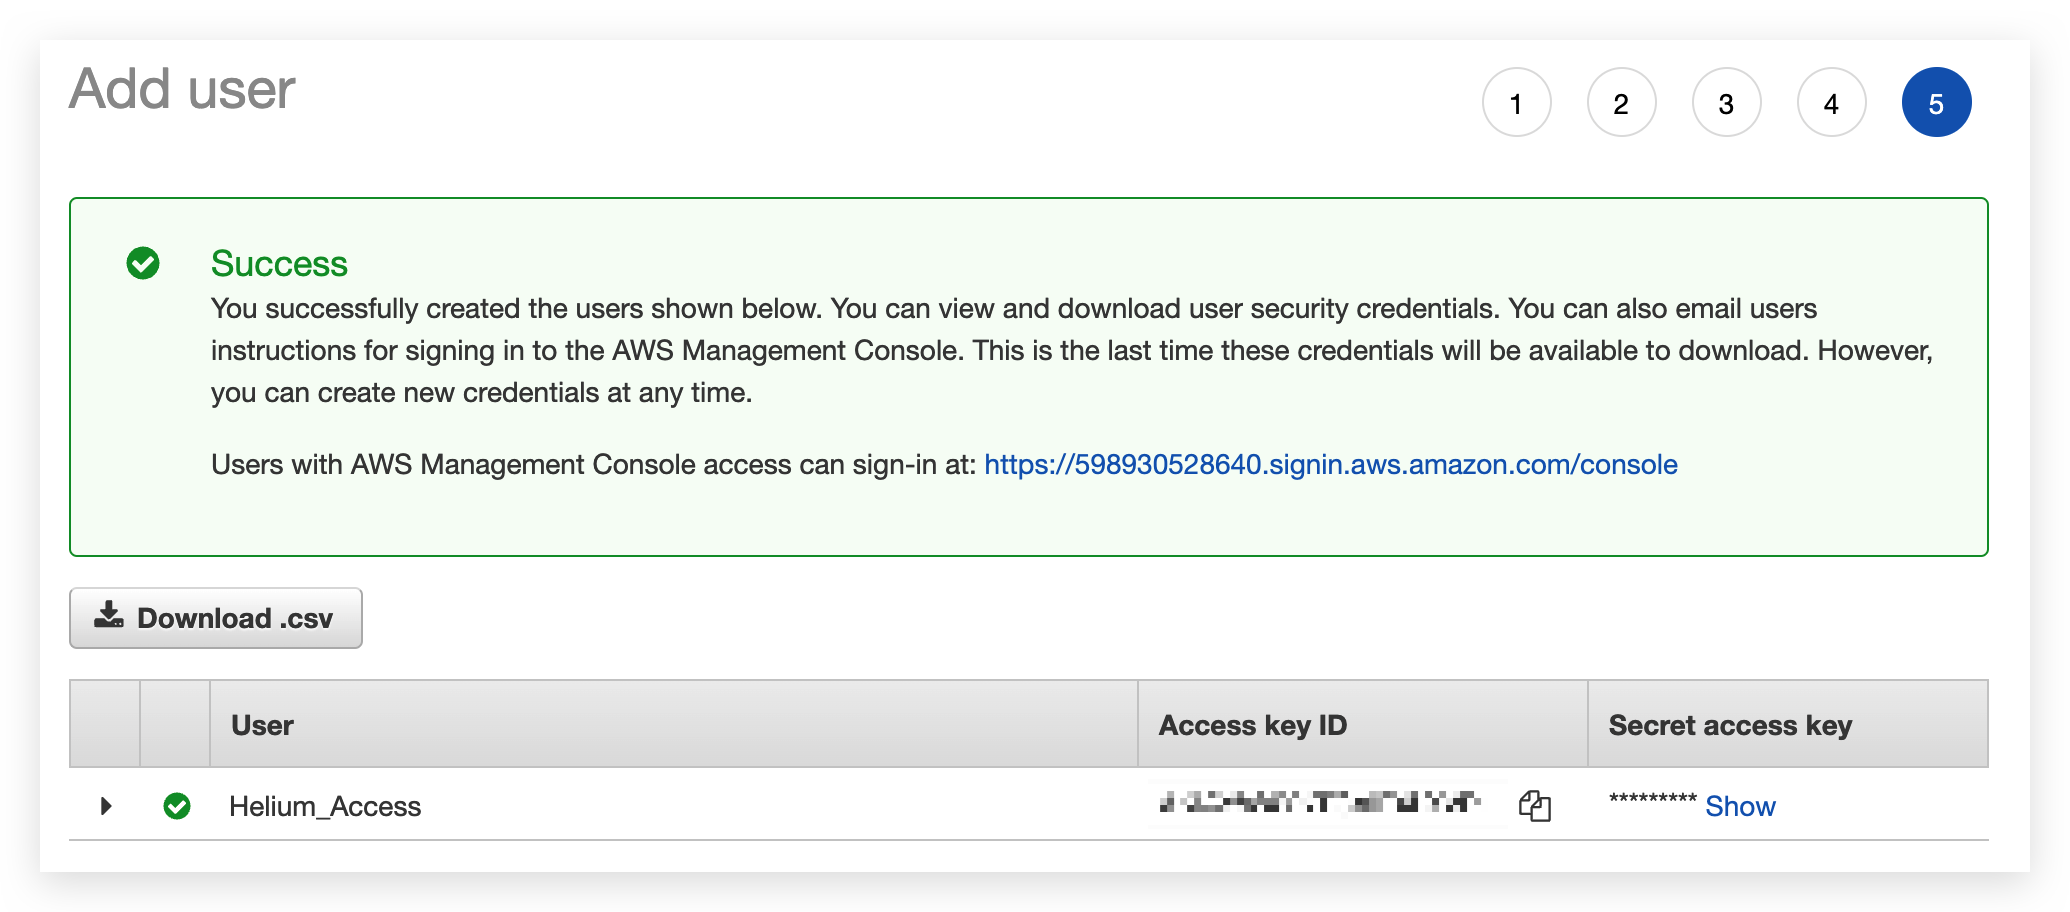Open the AWS console sign-in URL
Viewport: 2070px width, 912px height.
pyautogui.click(x=1330, y=464)
